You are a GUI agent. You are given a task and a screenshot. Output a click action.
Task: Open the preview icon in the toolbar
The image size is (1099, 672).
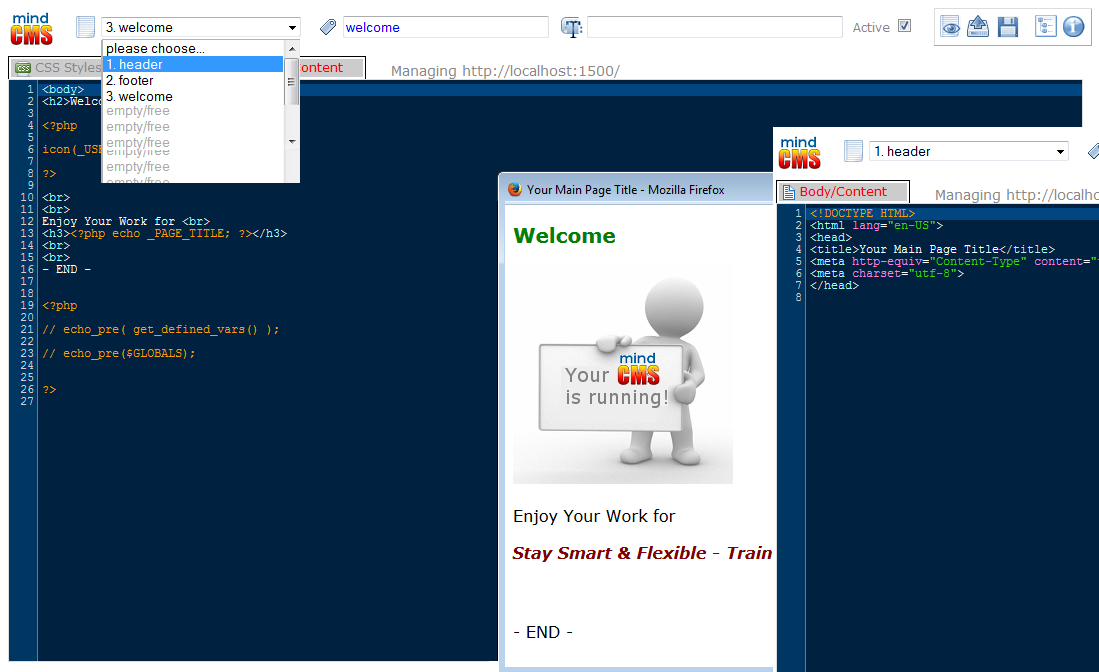[x=950, y=27]
